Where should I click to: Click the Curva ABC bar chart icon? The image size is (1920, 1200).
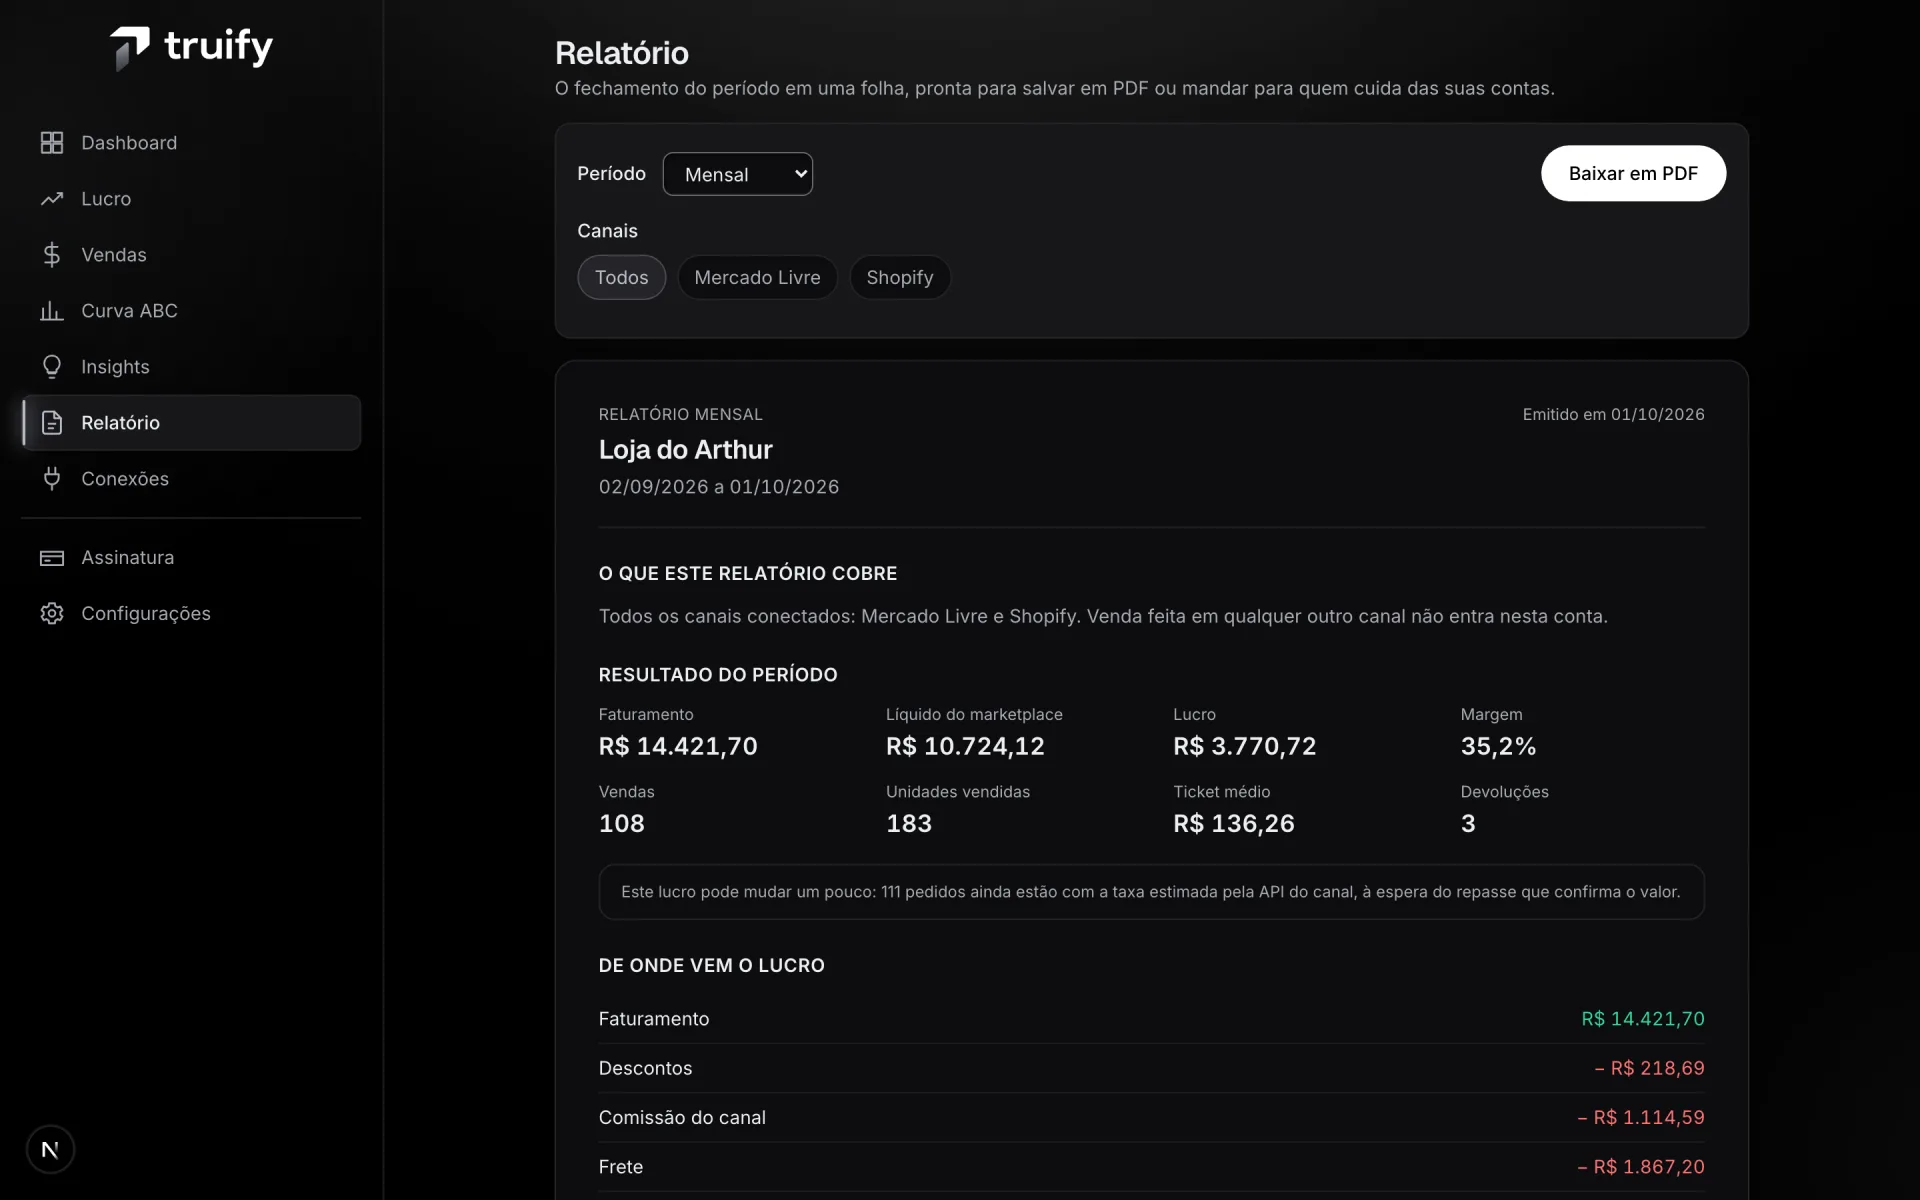(52, 311)
